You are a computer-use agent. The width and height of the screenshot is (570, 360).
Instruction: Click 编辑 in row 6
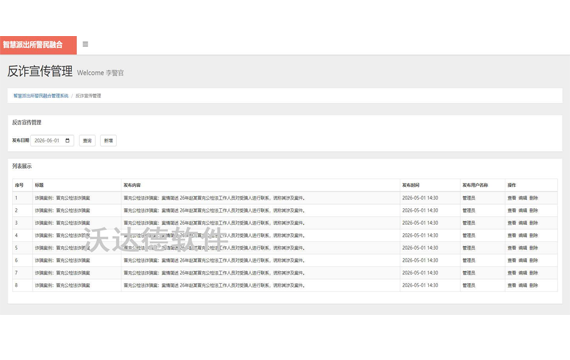tap(523, 260)
